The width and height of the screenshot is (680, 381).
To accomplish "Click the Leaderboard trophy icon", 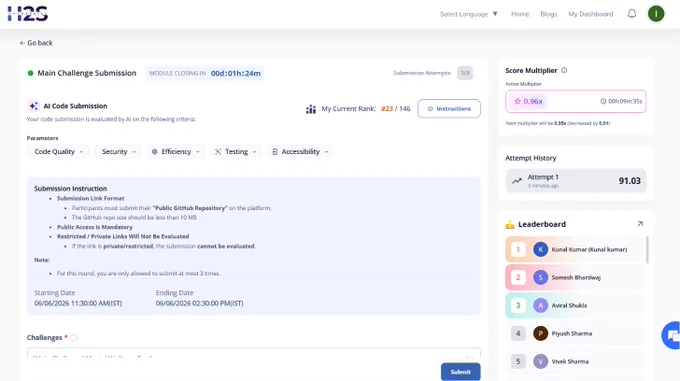I will point(510,224).
